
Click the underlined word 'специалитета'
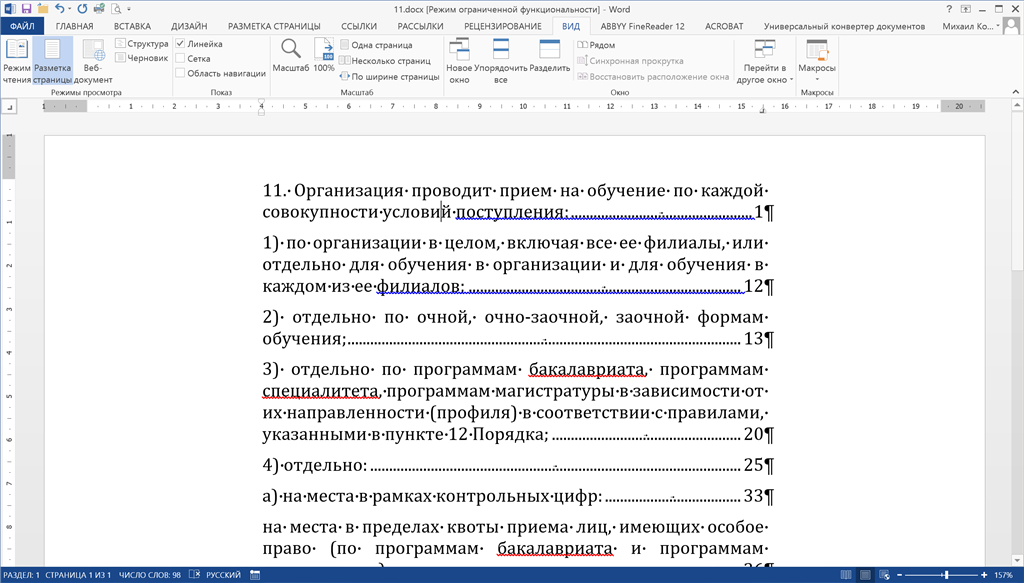321,391
